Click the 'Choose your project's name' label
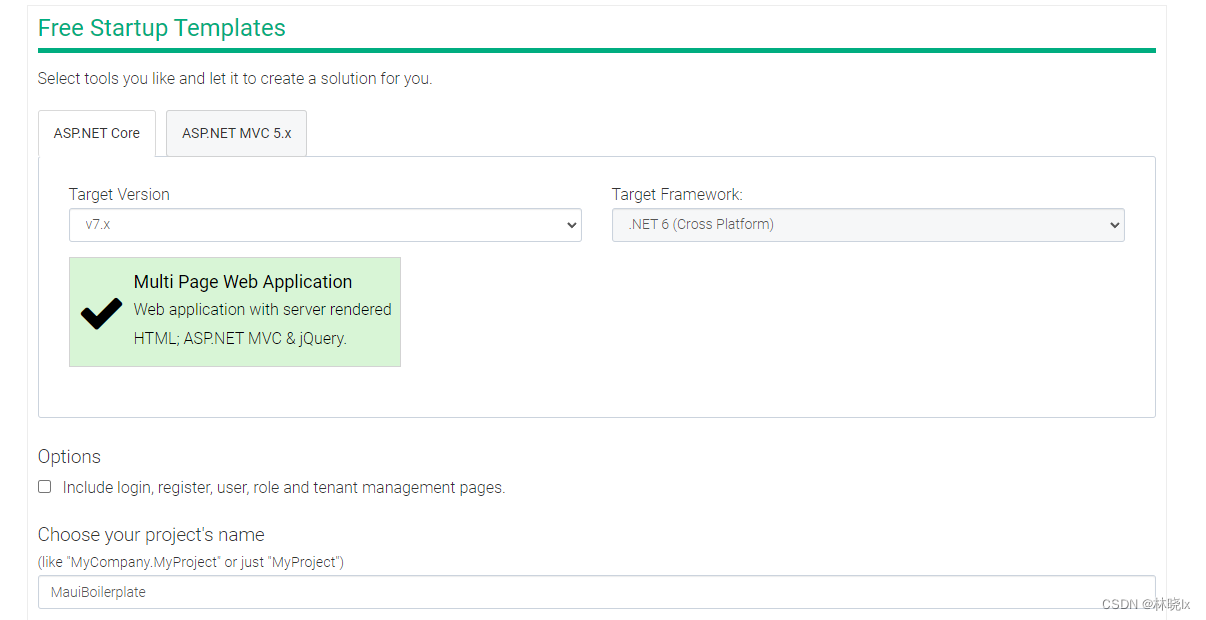This screenshot has width=1206, height=620. click(151, 535)
